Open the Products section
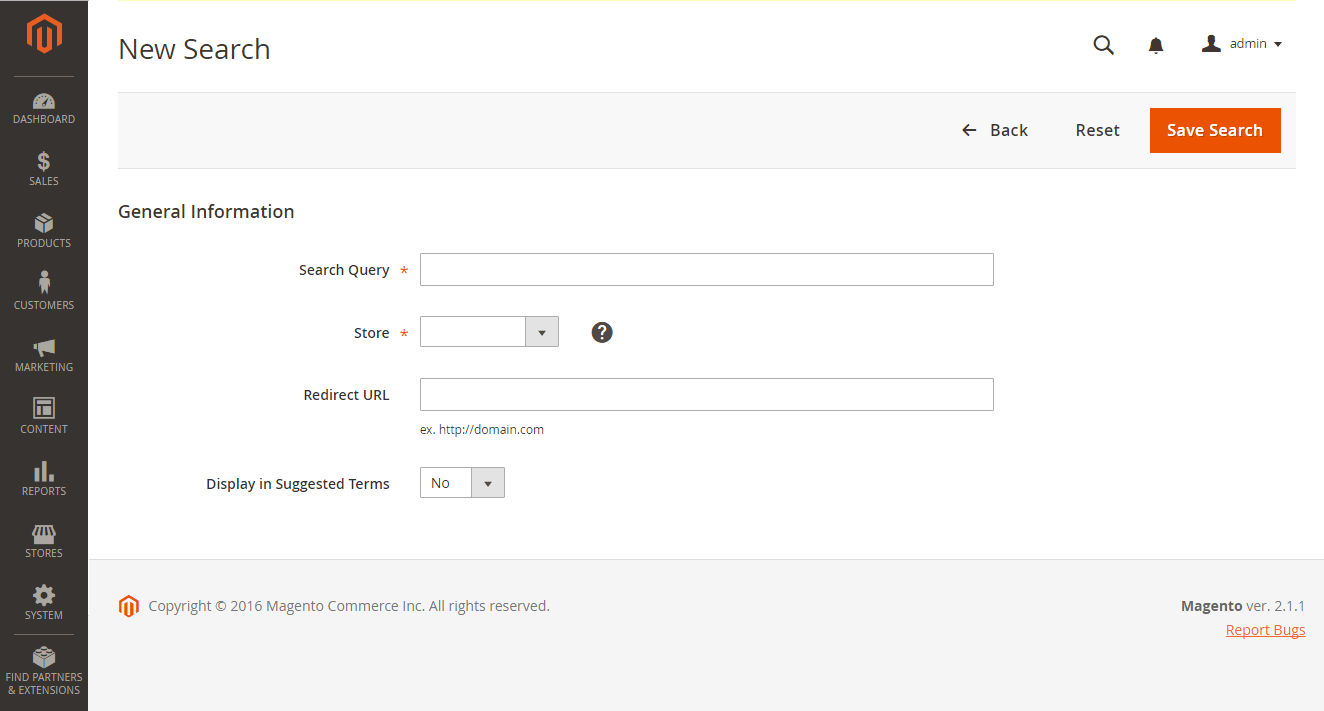 pos(43,230)
